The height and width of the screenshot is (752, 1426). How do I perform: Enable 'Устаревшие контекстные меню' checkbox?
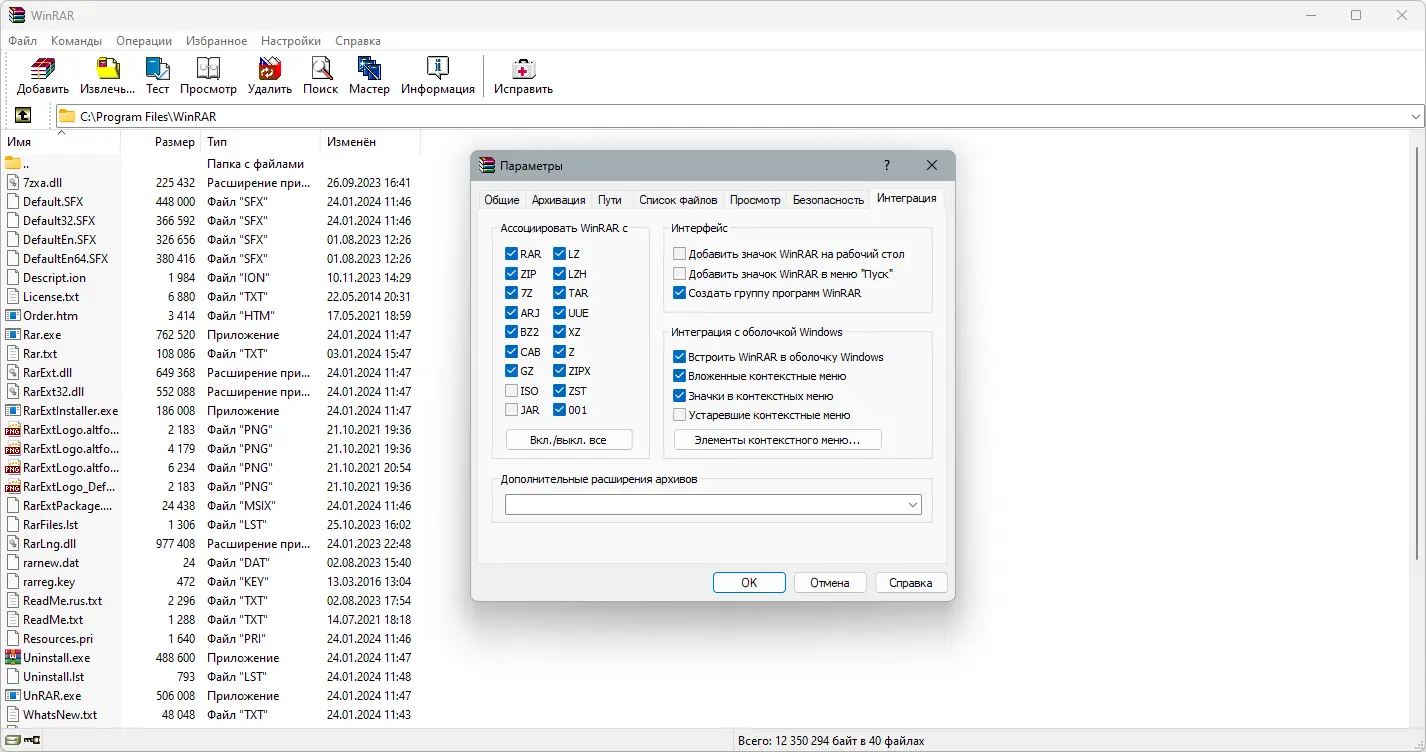tap(680, 415)
